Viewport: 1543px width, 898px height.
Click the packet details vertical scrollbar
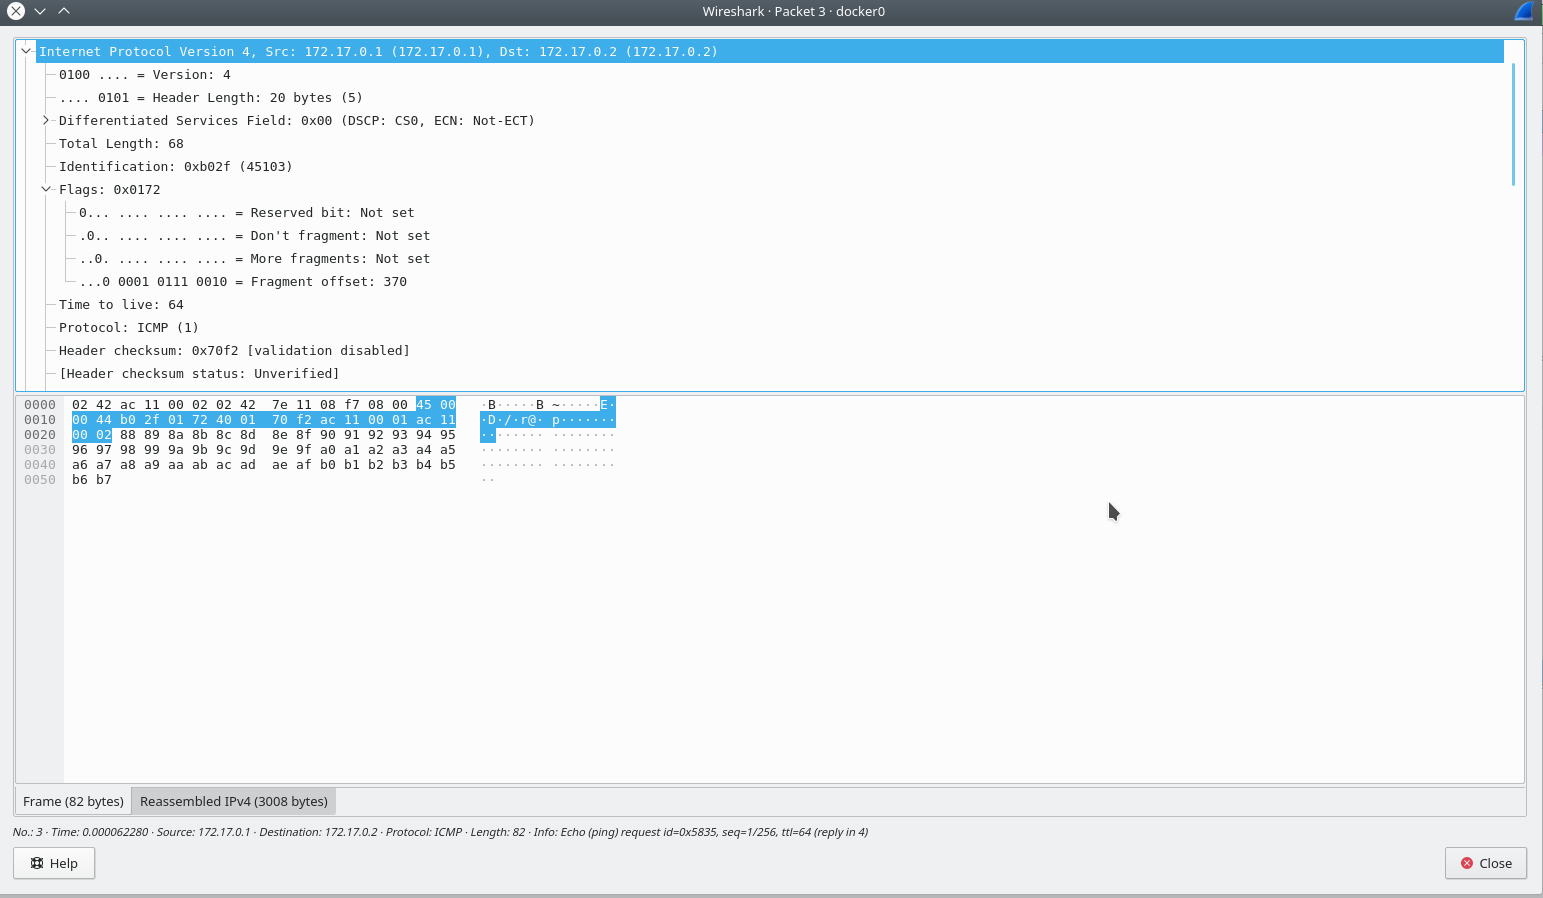(x=1514, y=124)
